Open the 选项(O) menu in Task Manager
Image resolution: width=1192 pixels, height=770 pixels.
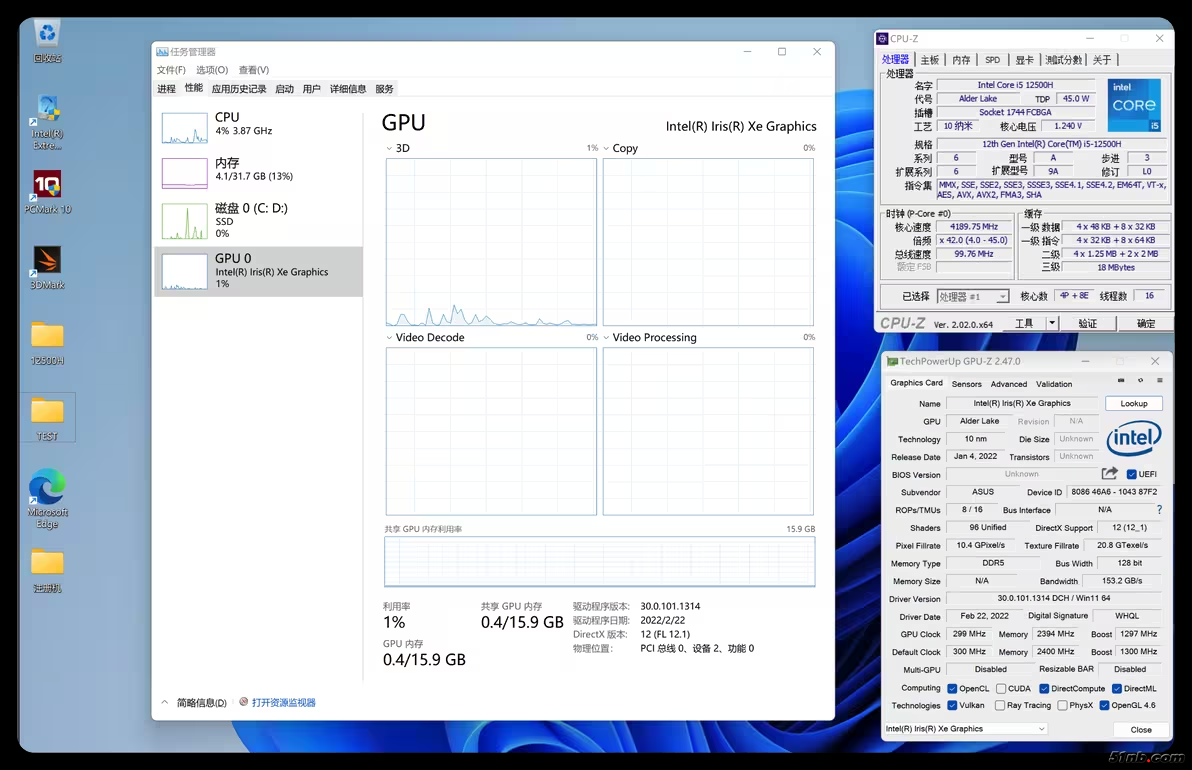click(x=211, y=70)
